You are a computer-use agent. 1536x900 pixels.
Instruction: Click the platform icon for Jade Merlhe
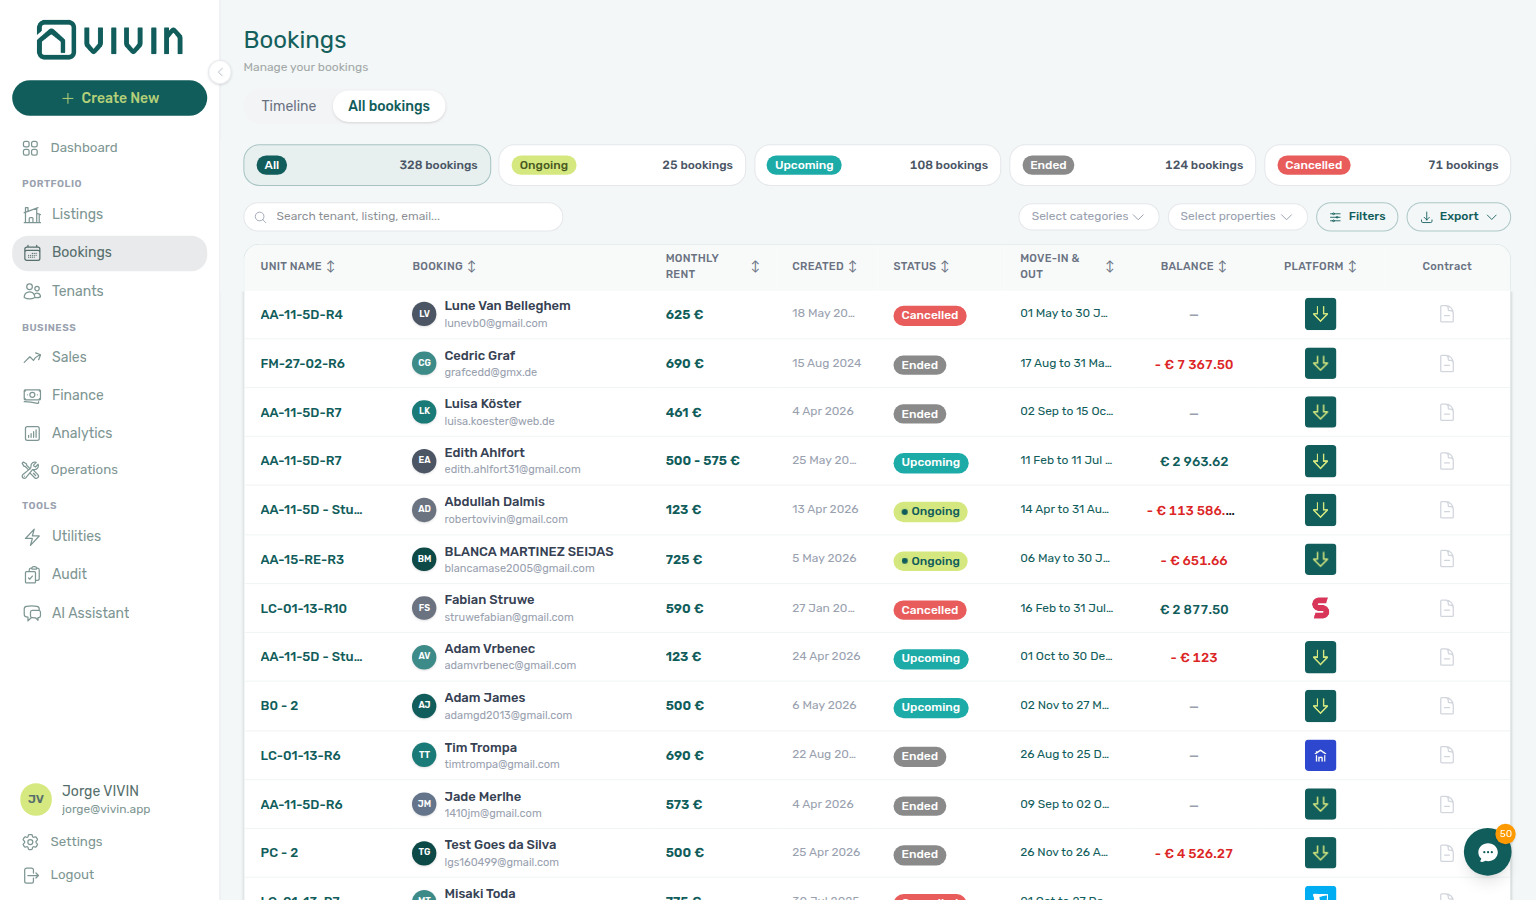click(1320, 804)
